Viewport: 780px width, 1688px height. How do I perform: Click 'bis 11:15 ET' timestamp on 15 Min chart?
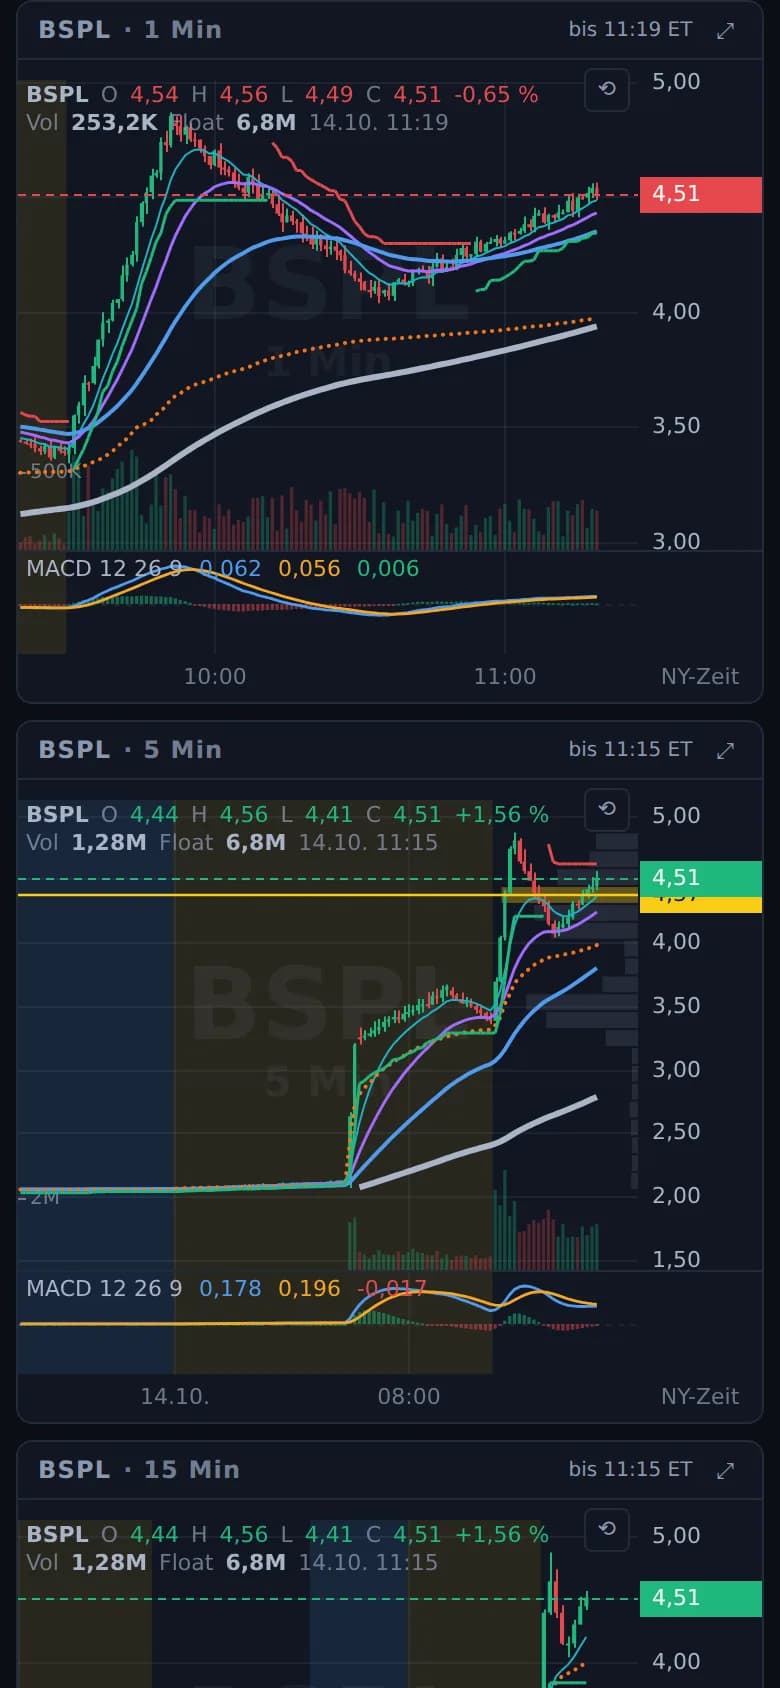coord(630,1469)
